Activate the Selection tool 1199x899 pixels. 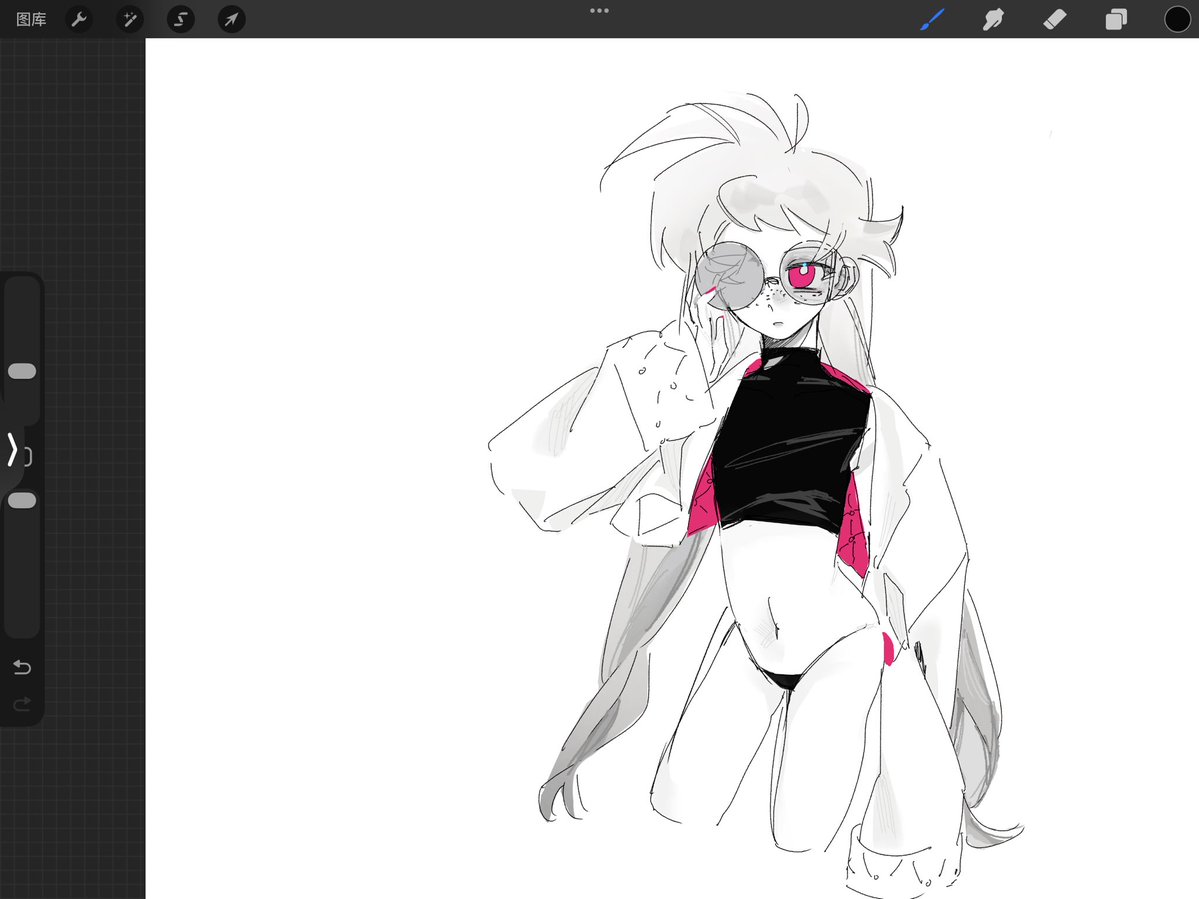pyautogui.click(x=180, y=19)
